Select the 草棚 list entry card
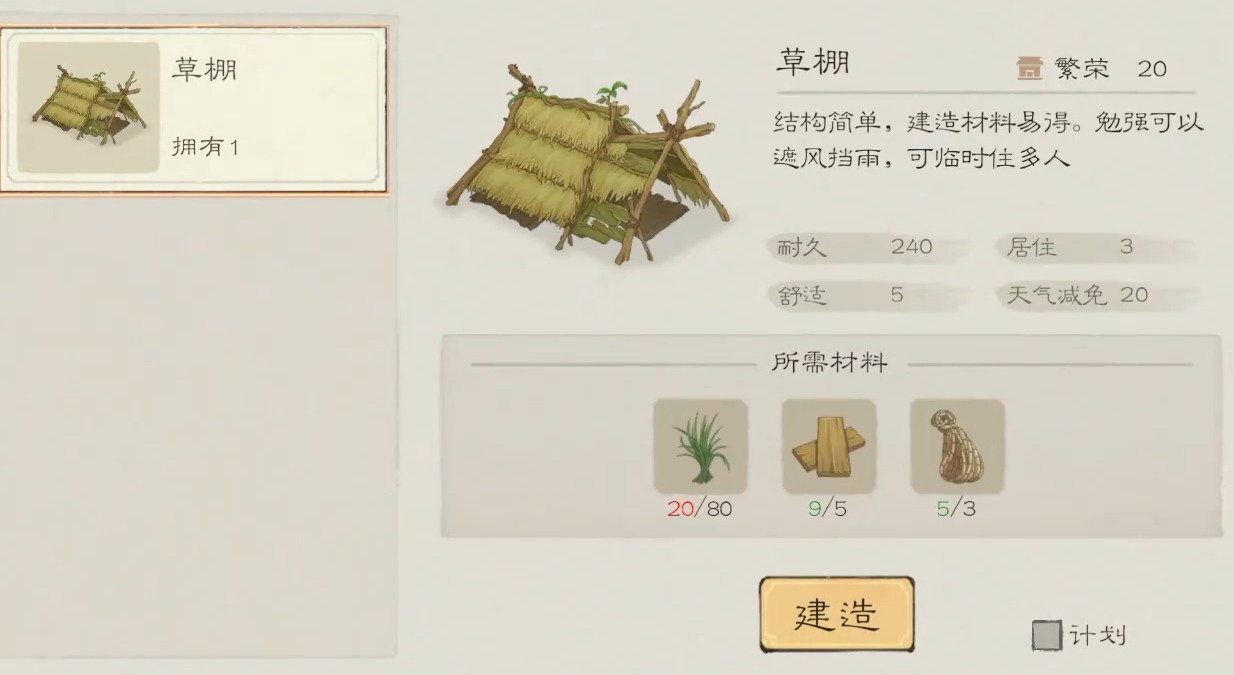The height and width of the screenshot is (675, 1234). click(x=194, y=109)
